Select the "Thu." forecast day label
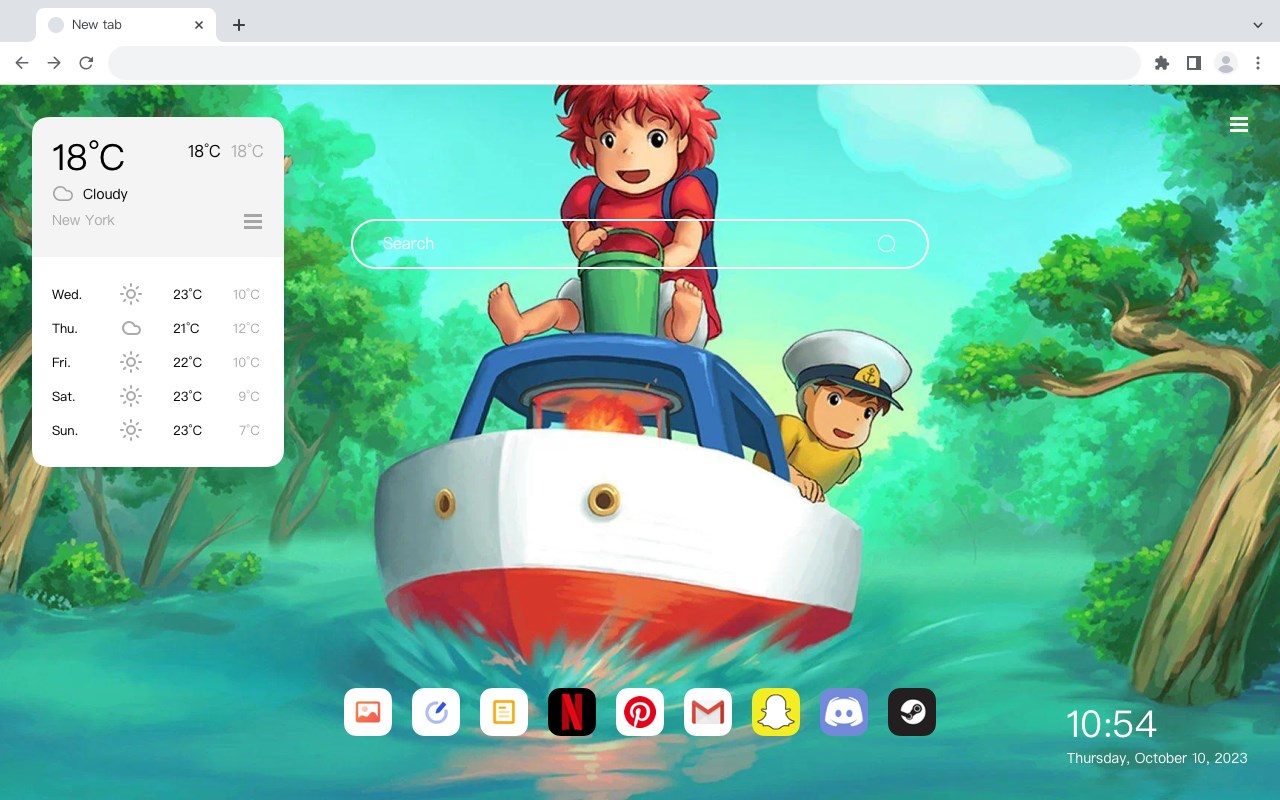The width and height of the screenshot is (1280, 800). pyautogui.click(x=65, y=328)
